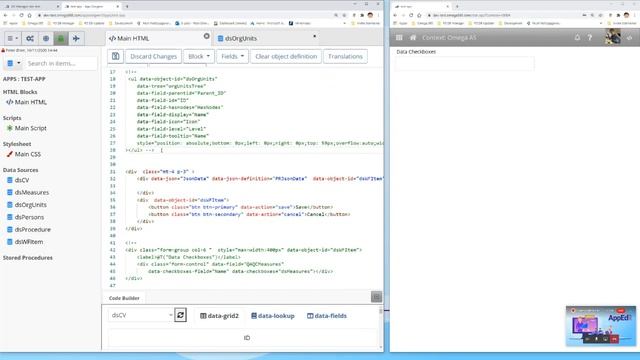Click the help question mark icon
Image resolution: width=640 pixels, height=360 pixels.
590,38
